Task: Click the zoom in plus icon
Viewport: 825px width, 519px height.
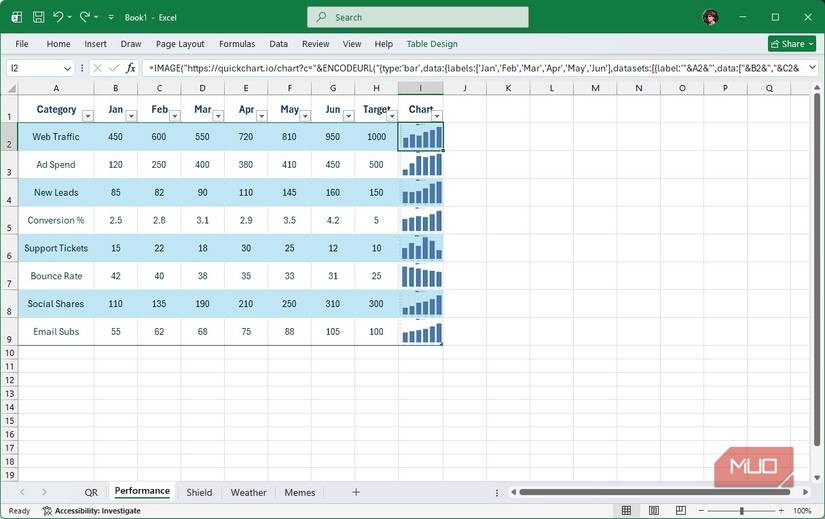Action: [x=781, y=511]
